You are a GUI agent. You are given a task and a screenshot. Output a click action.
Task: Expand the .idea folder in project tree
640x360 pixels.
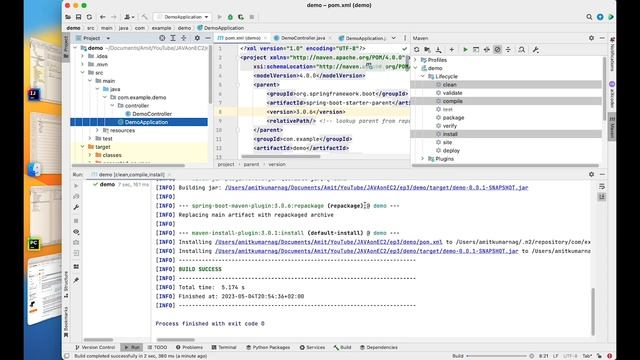tap(82, 56)
